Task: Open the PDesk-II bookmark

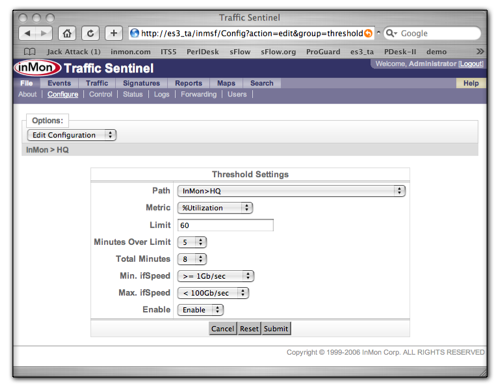Action: tap(400, 52)
